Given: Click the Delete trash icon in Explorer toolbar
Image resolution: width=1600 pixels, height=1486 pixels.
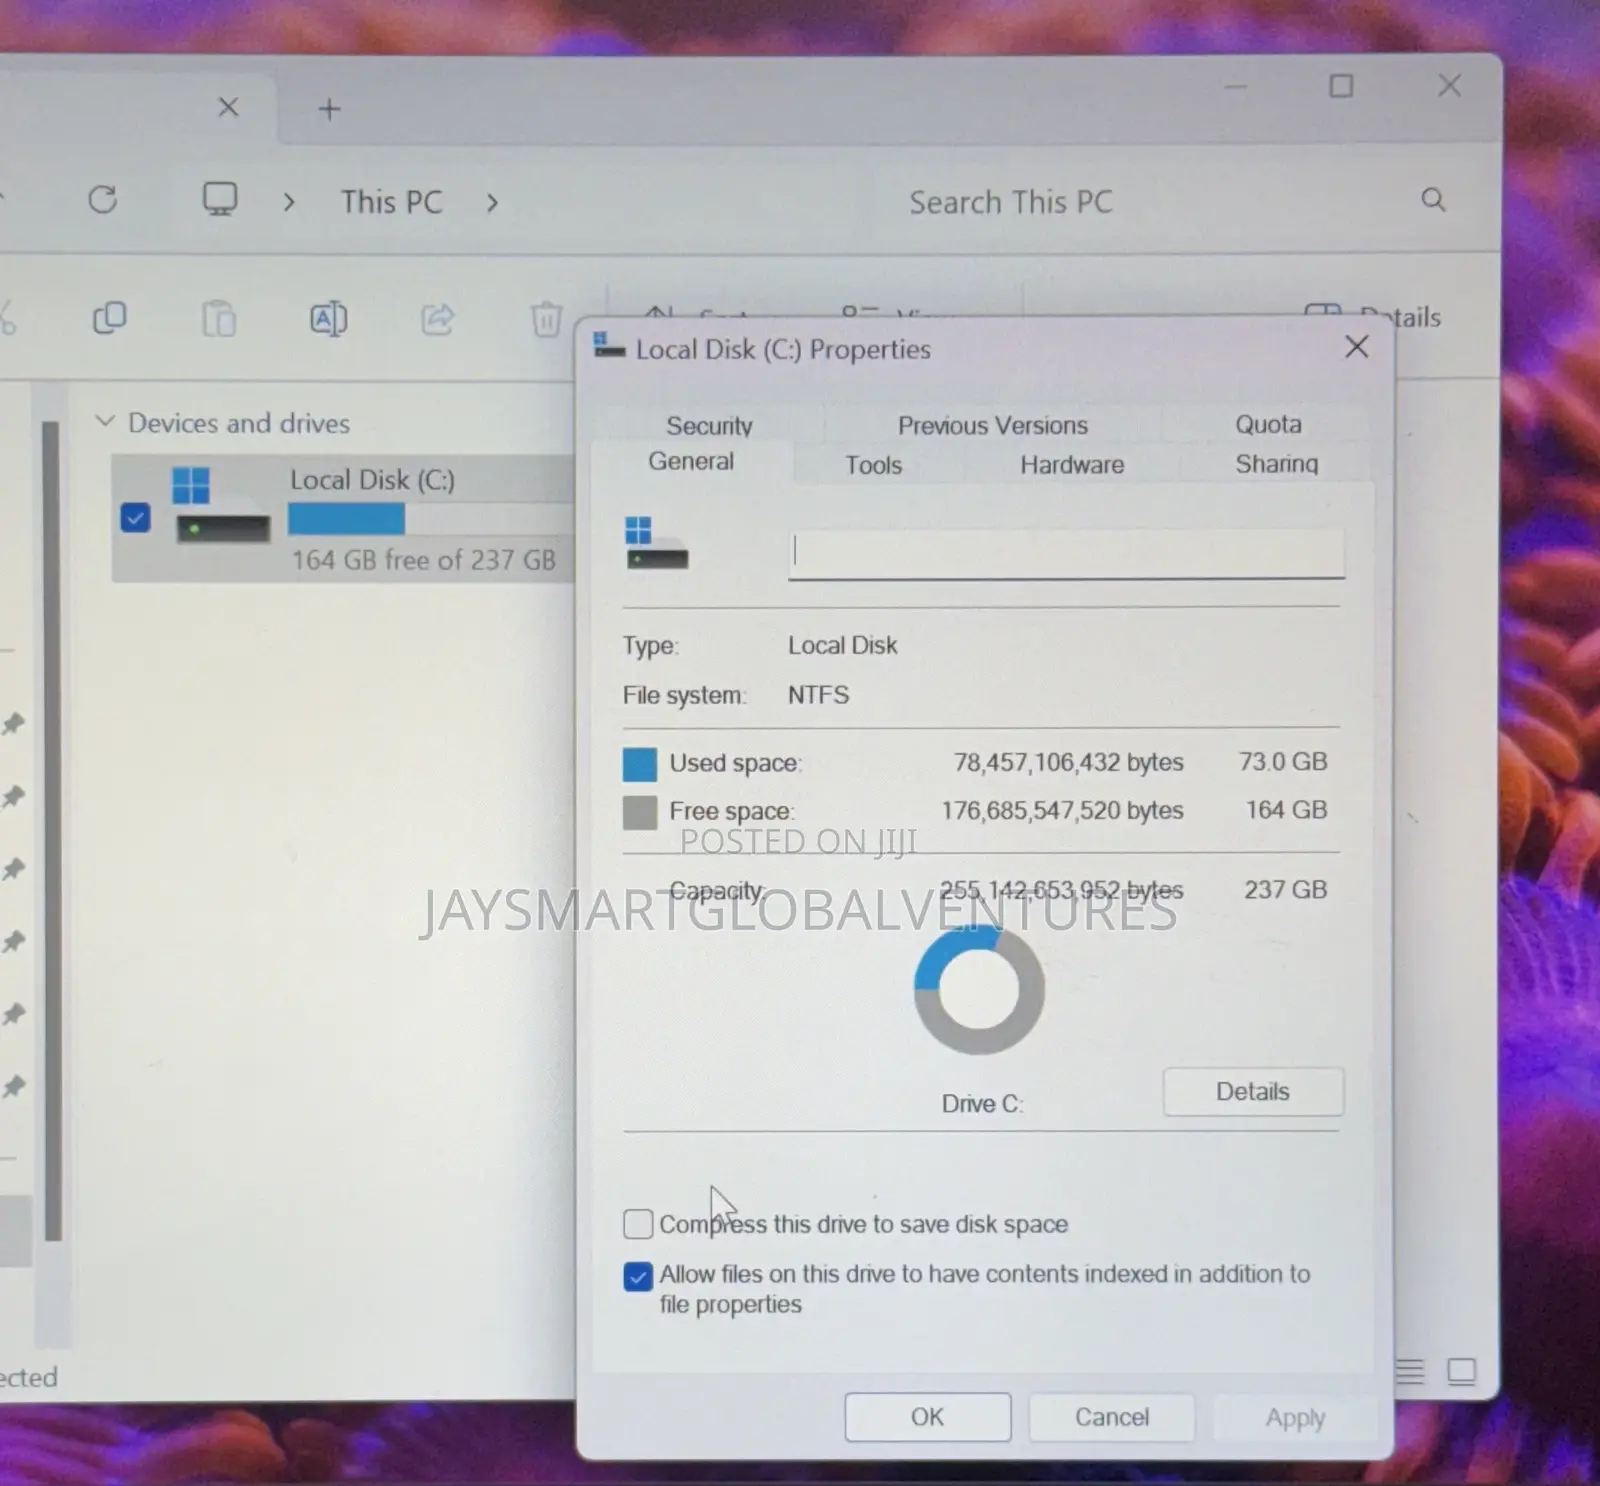Looking at the screenshot, I should 546,319.
